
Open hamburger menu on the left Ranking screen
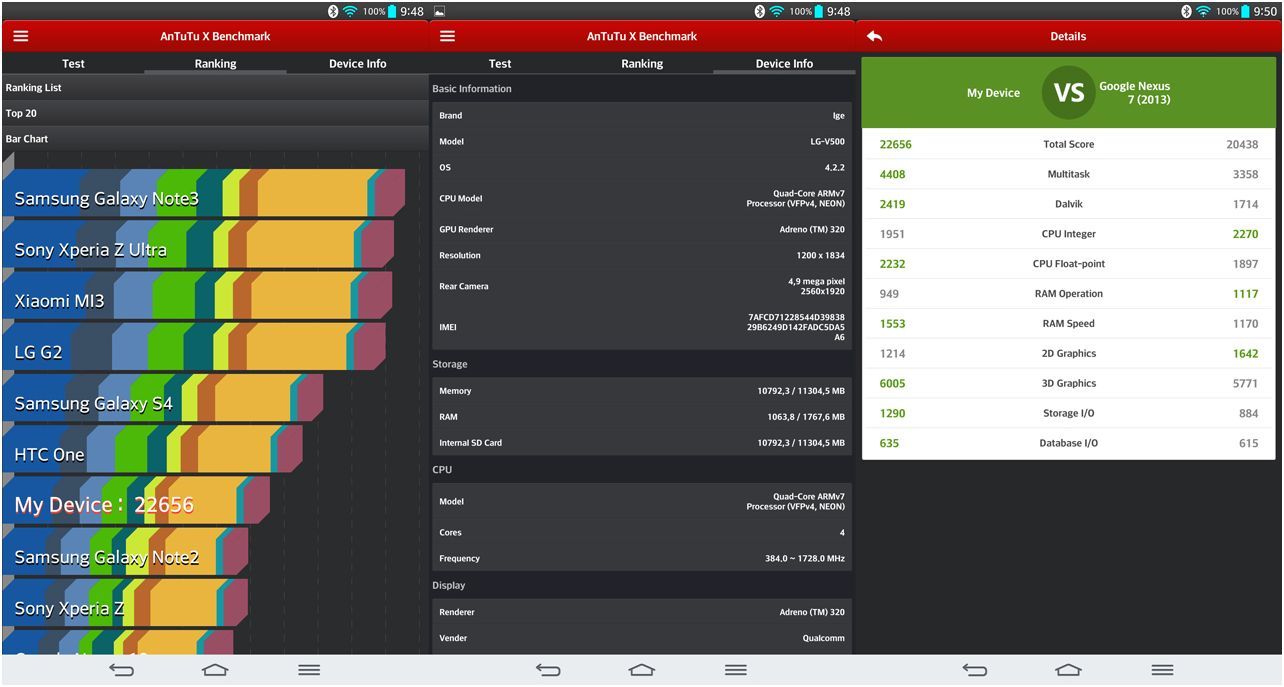[21, 36]
